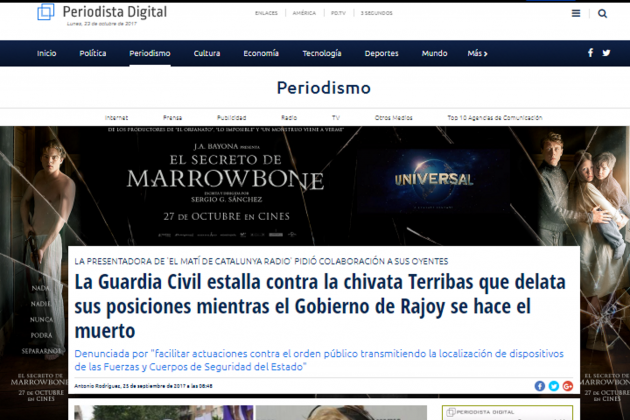
Task: Open the Internet subsection
Action: [x=117, y=118]
